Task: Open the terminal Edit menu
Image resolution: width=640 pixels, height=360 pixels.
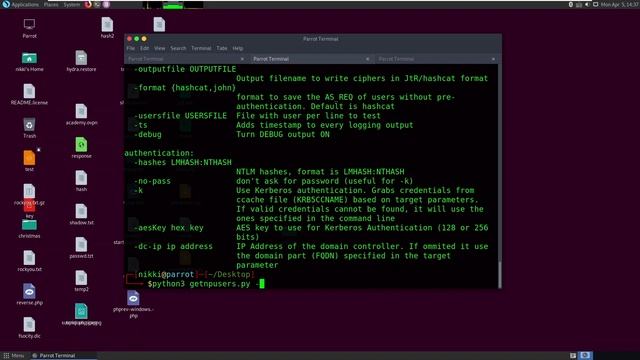Action: (x=144, y=48)
